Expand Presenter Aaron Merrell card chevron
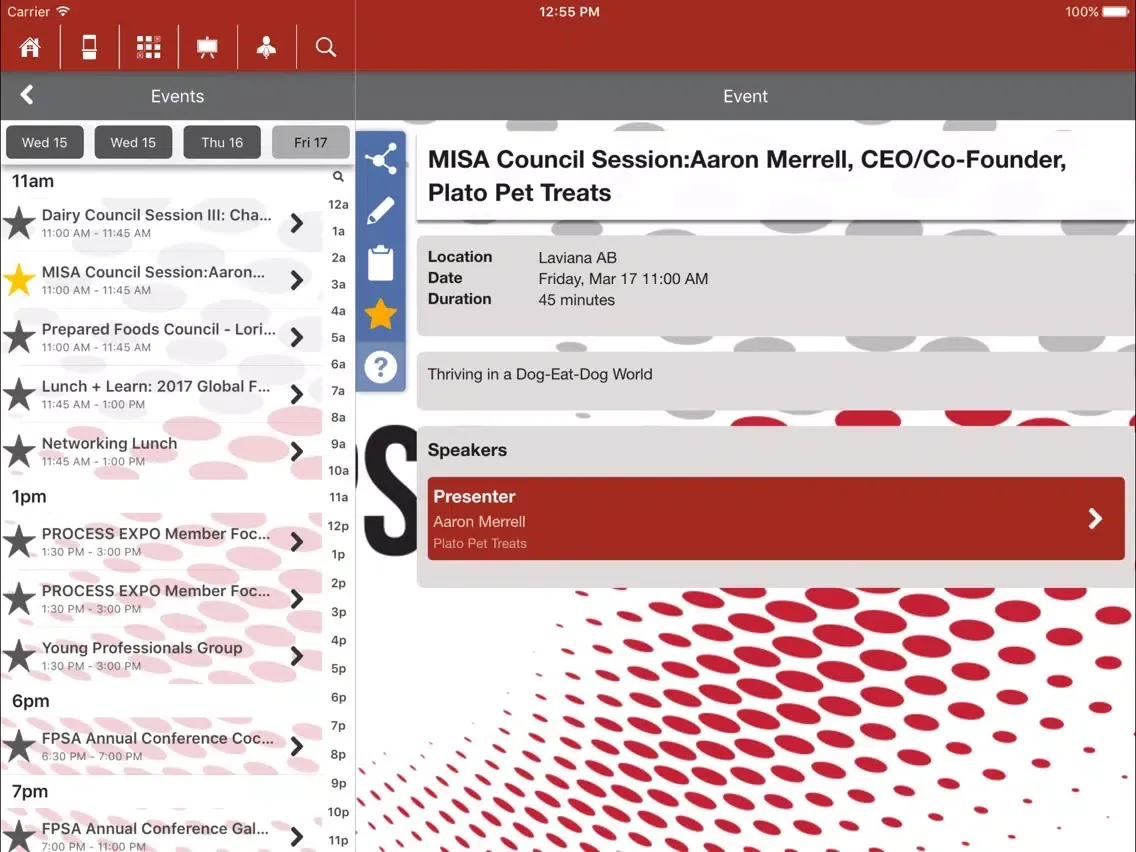Screen dimensions: 1136x852 tap(1095, 518)
